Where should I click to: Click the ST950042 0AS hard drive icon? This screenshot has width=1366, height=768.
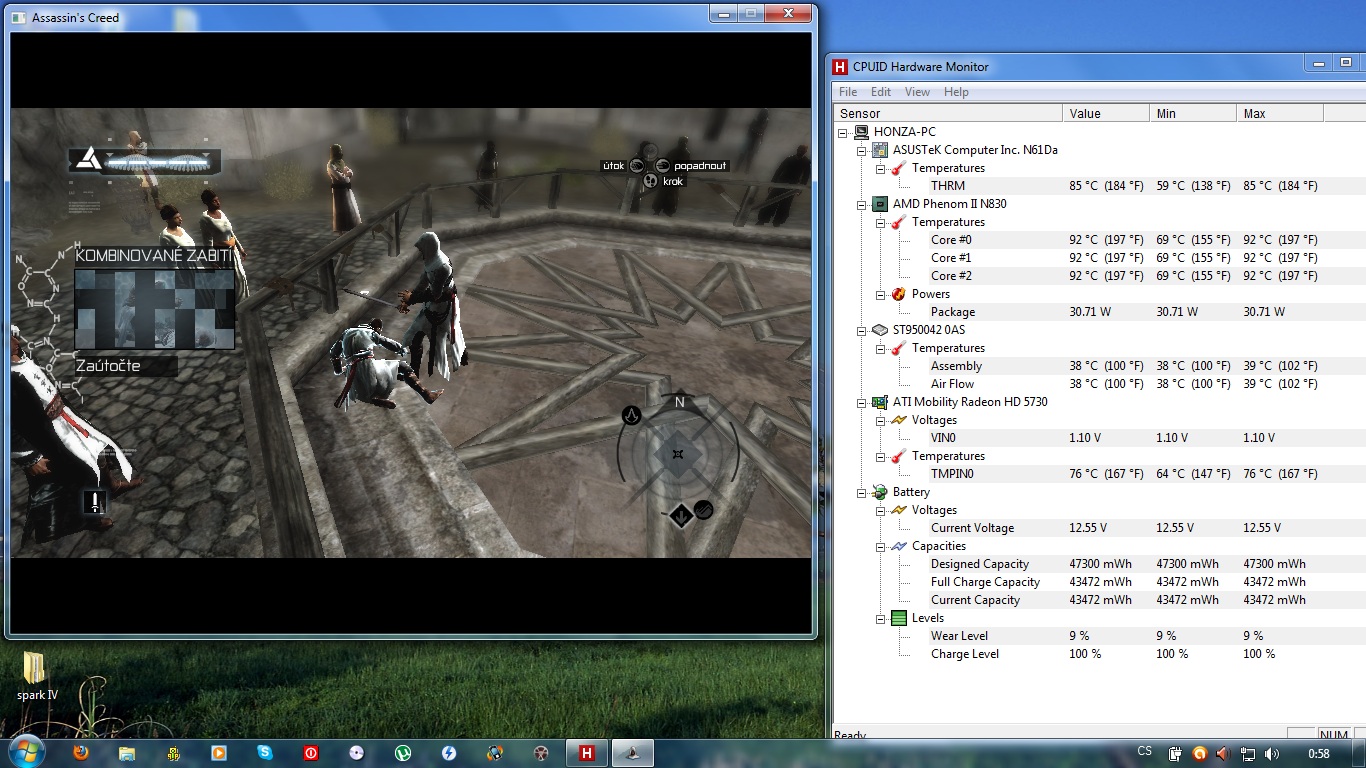(880, 330)
